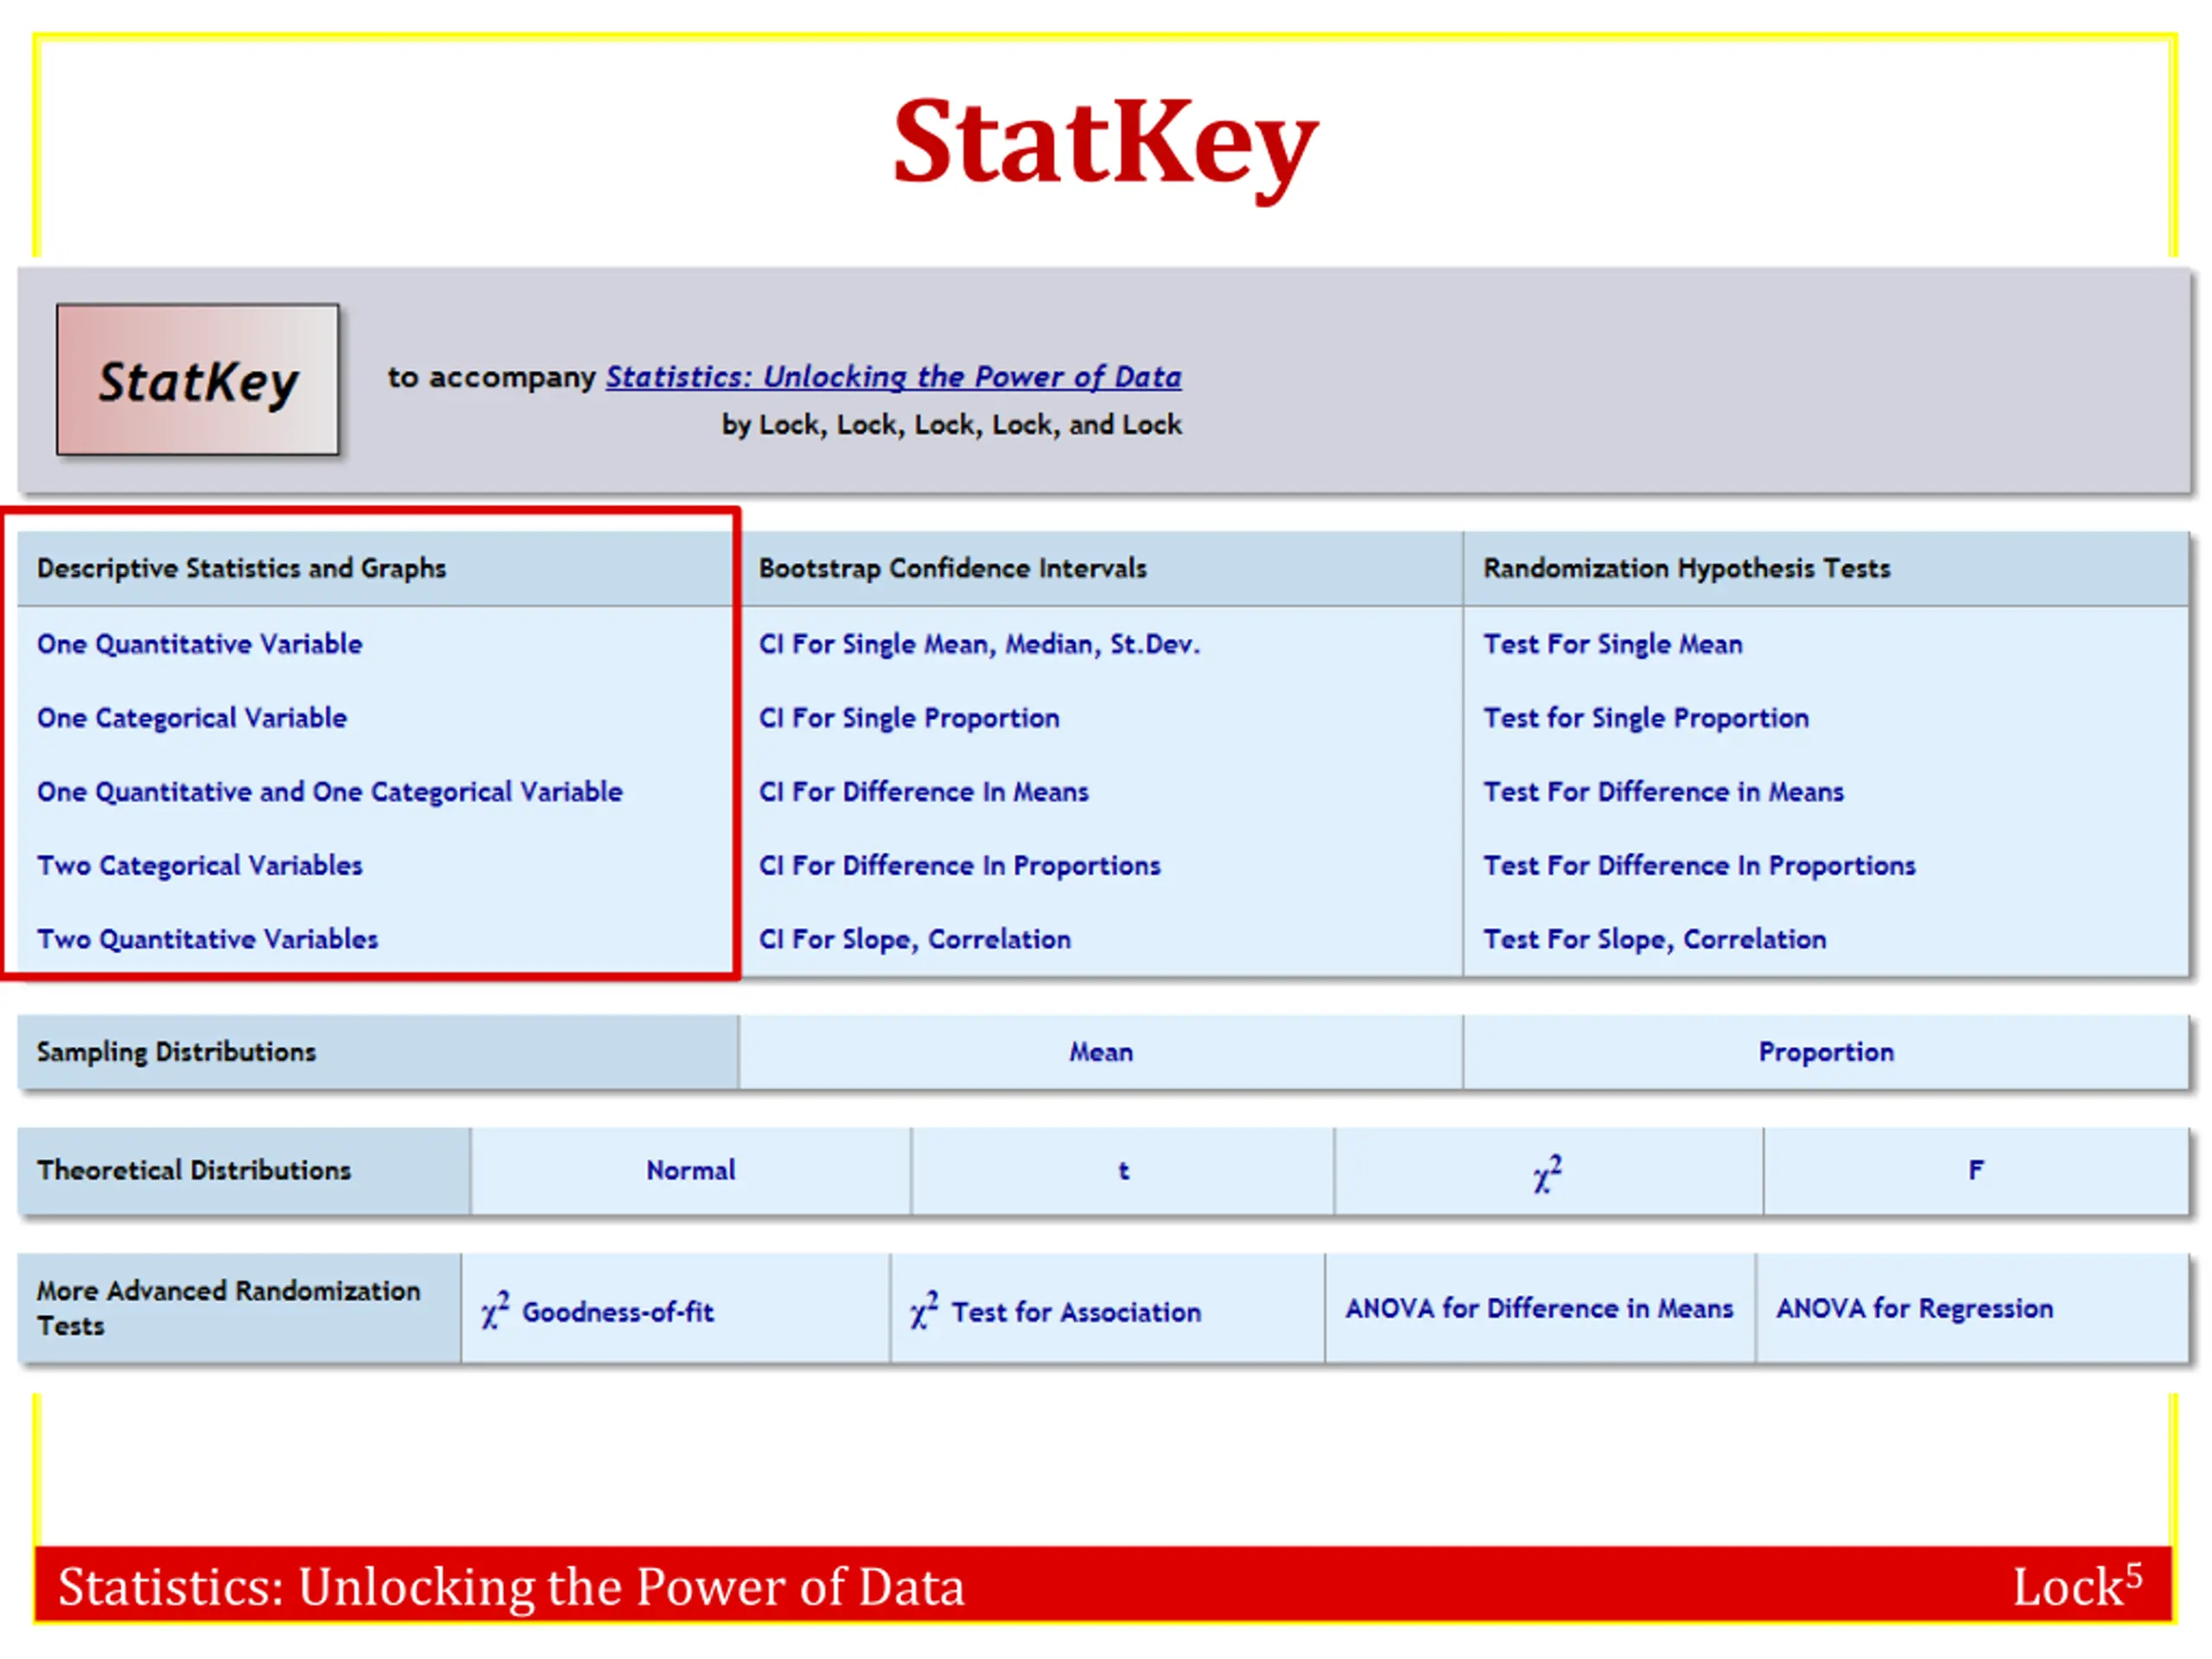This screenshot has width=2212, height=1659.
Task: Open CI For Single Mean, Median, St.Dev.
Action: [x=978, y=644]
